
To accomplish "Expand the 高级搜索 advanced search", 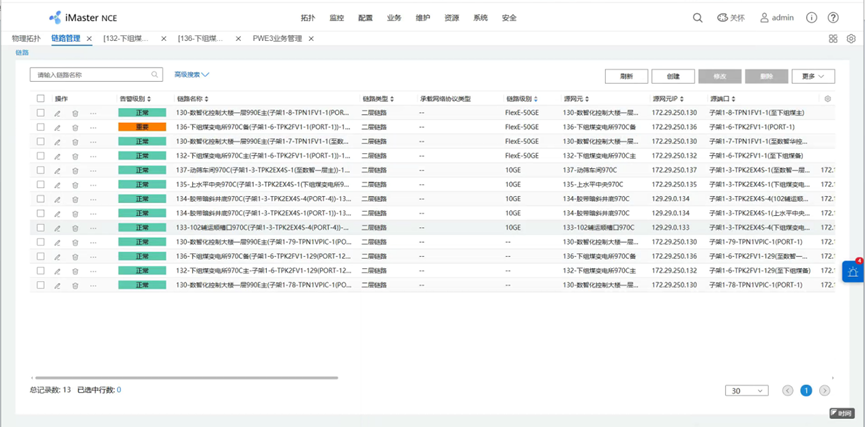I will click(x=191, y=75).
